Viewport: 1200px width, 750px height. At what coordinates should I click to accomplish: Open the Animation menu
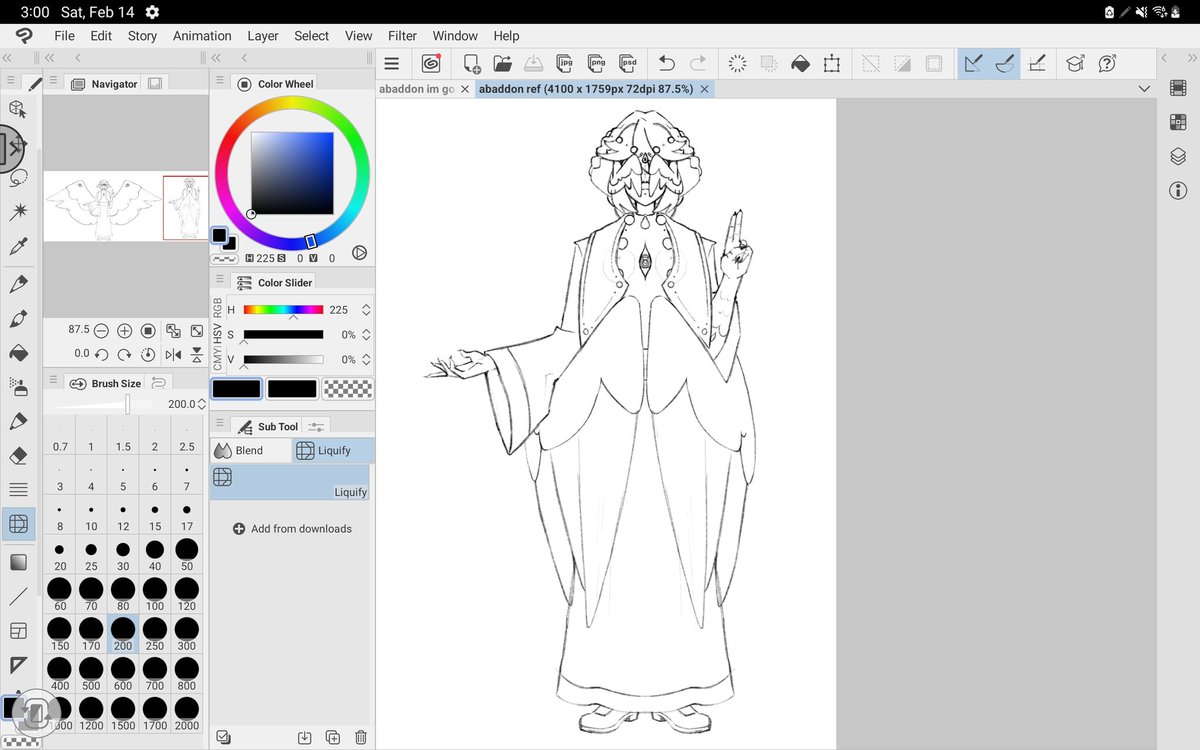202,35
